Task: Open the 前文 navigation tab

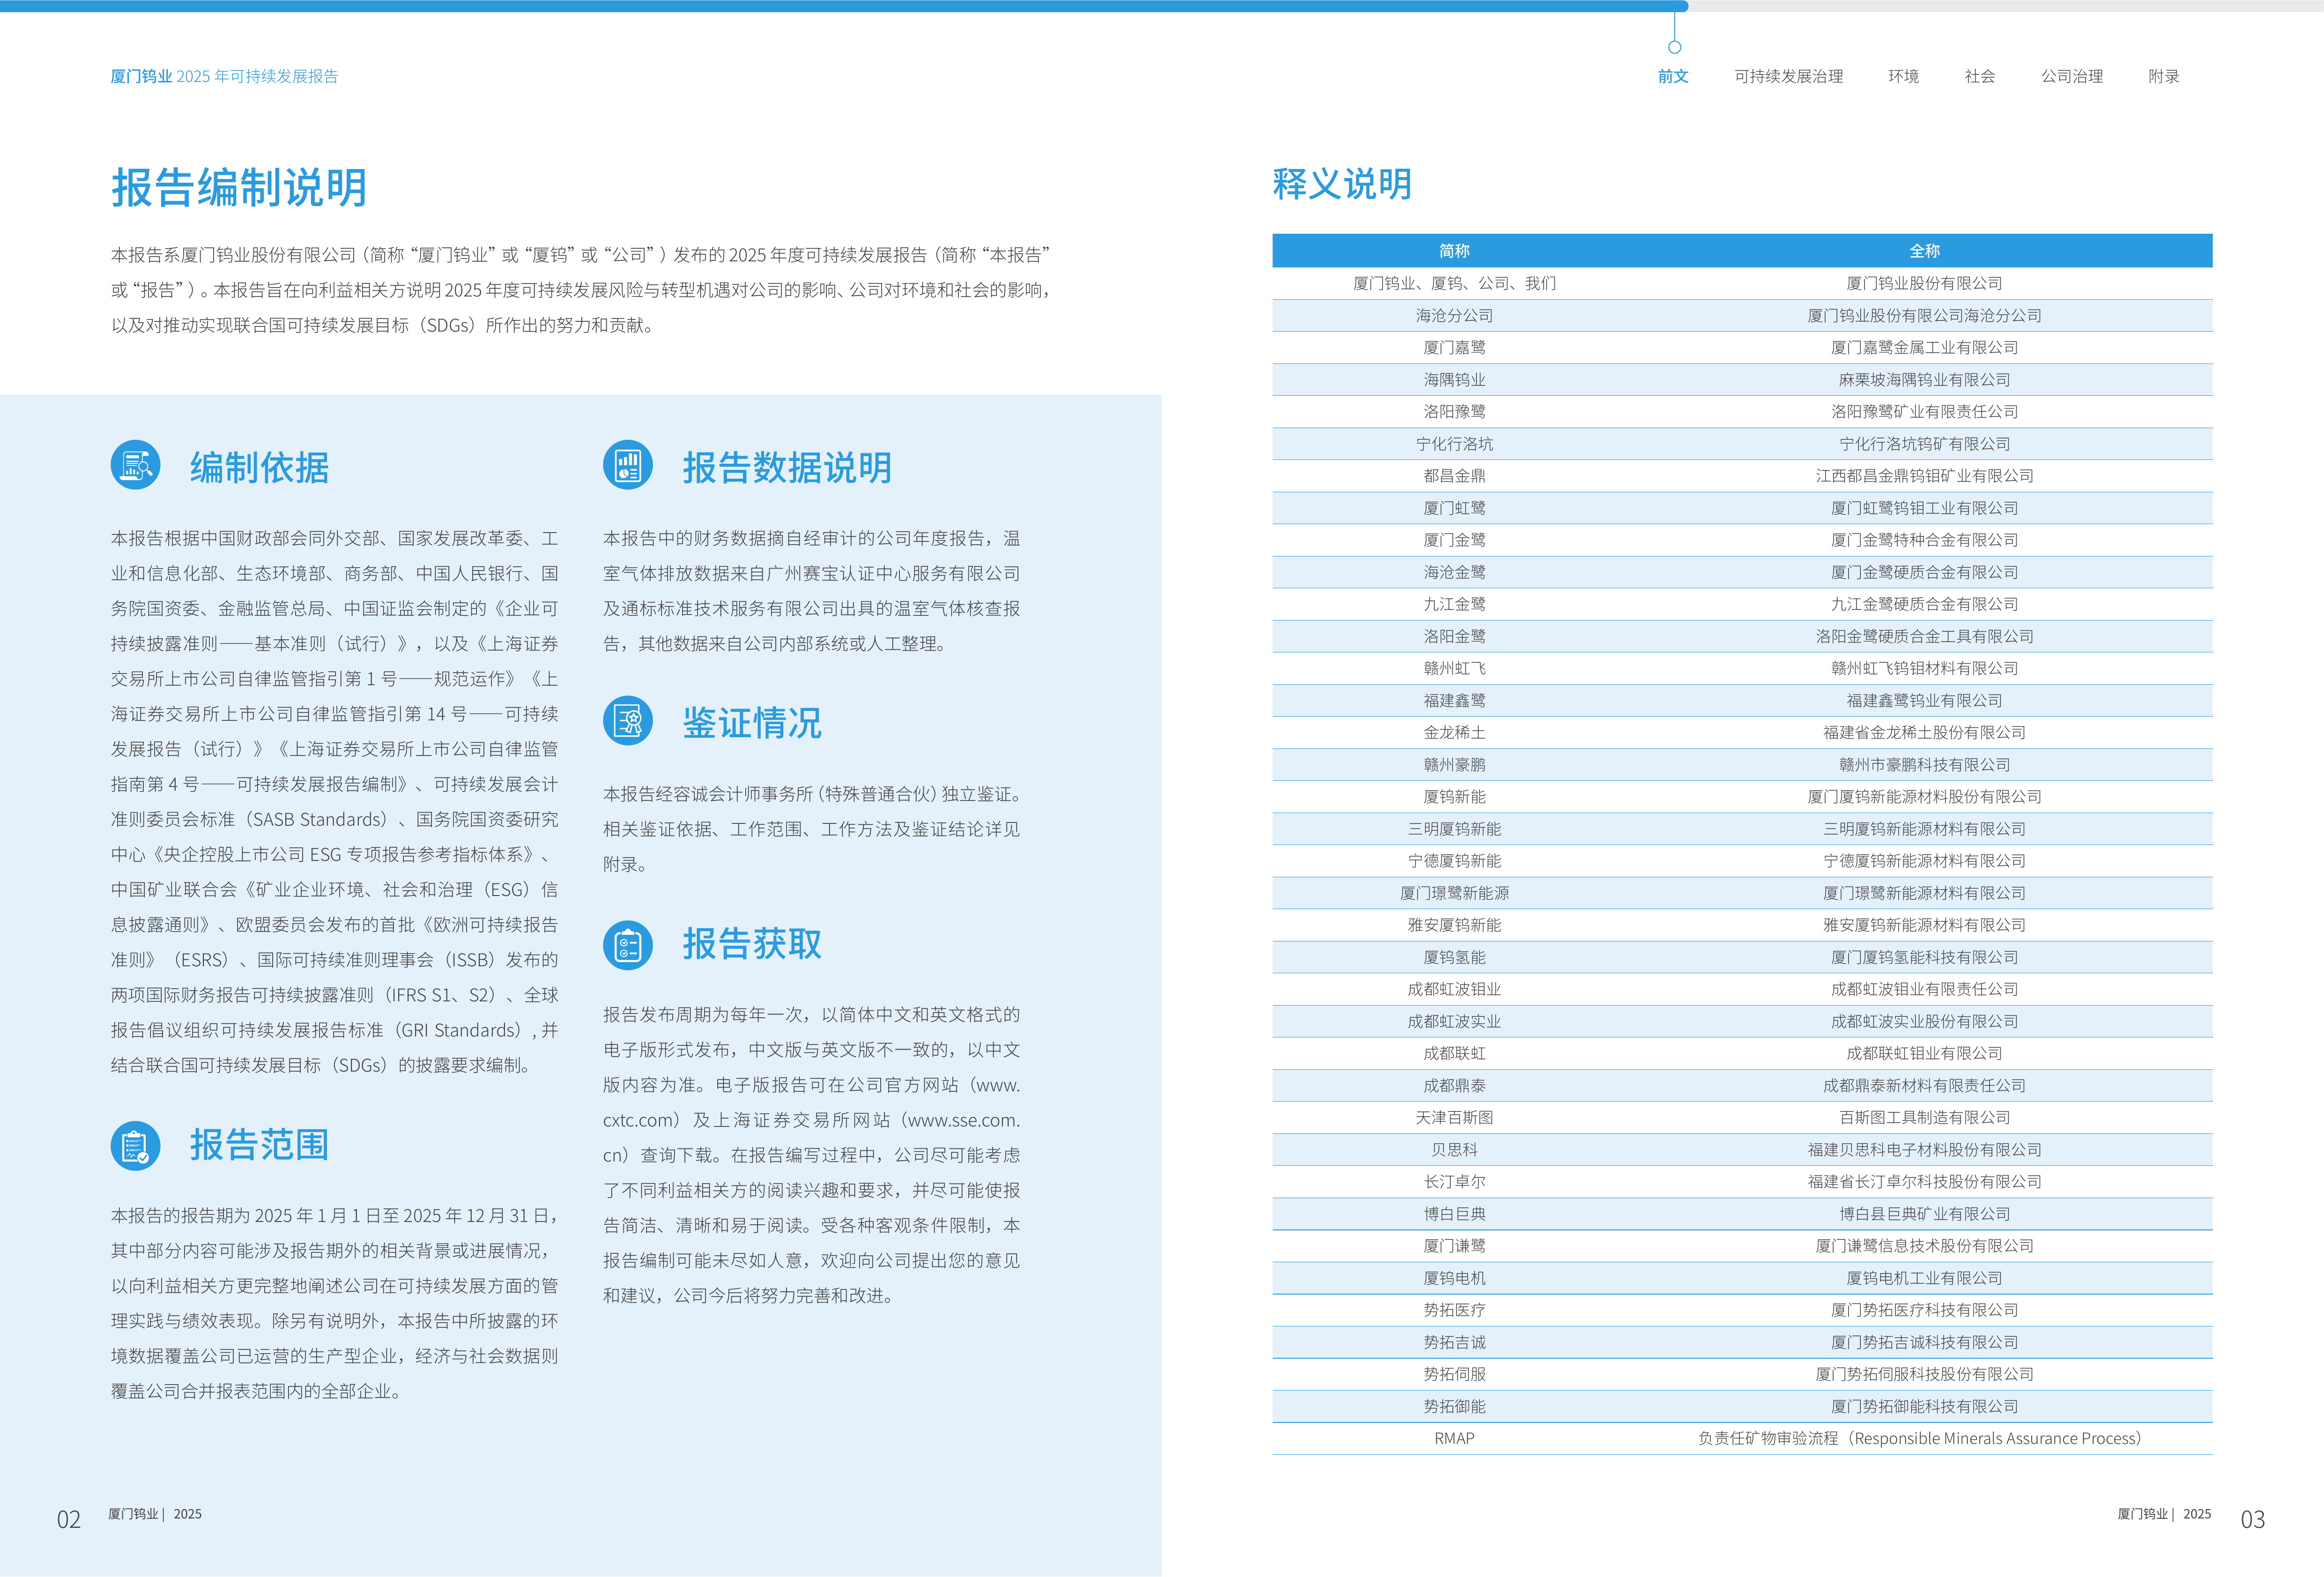Action: [1673, 76]
